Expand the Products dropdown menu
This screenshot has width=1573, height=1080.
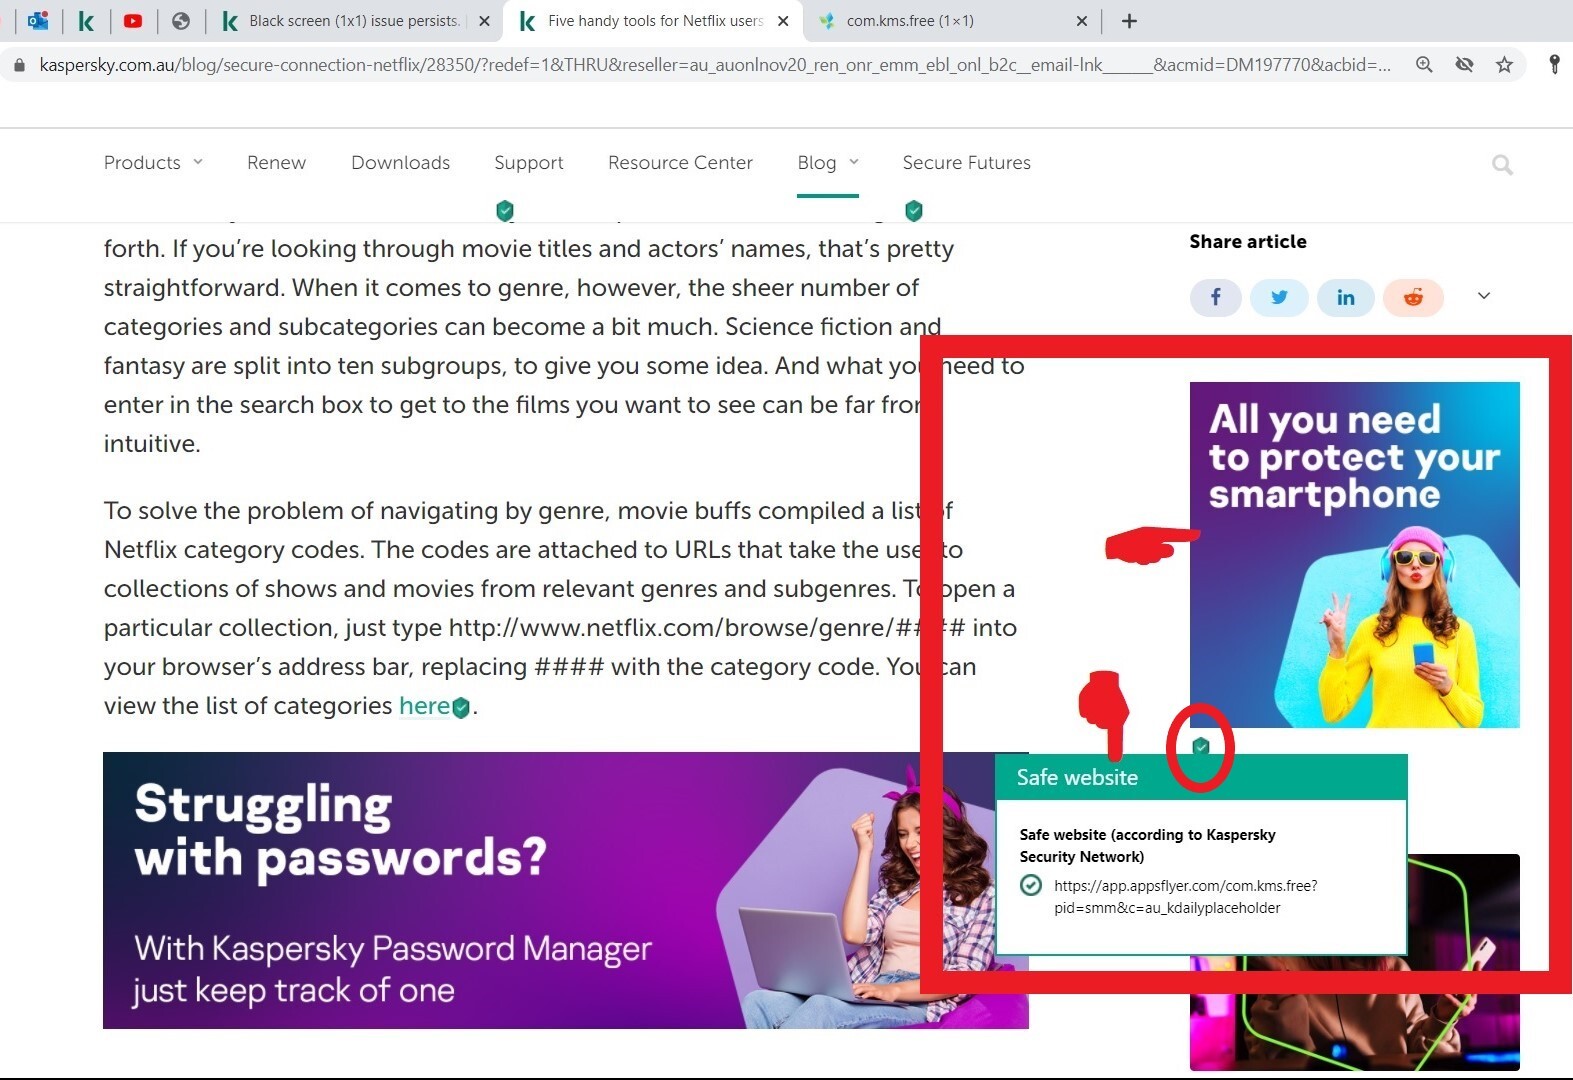click(153, 163)
